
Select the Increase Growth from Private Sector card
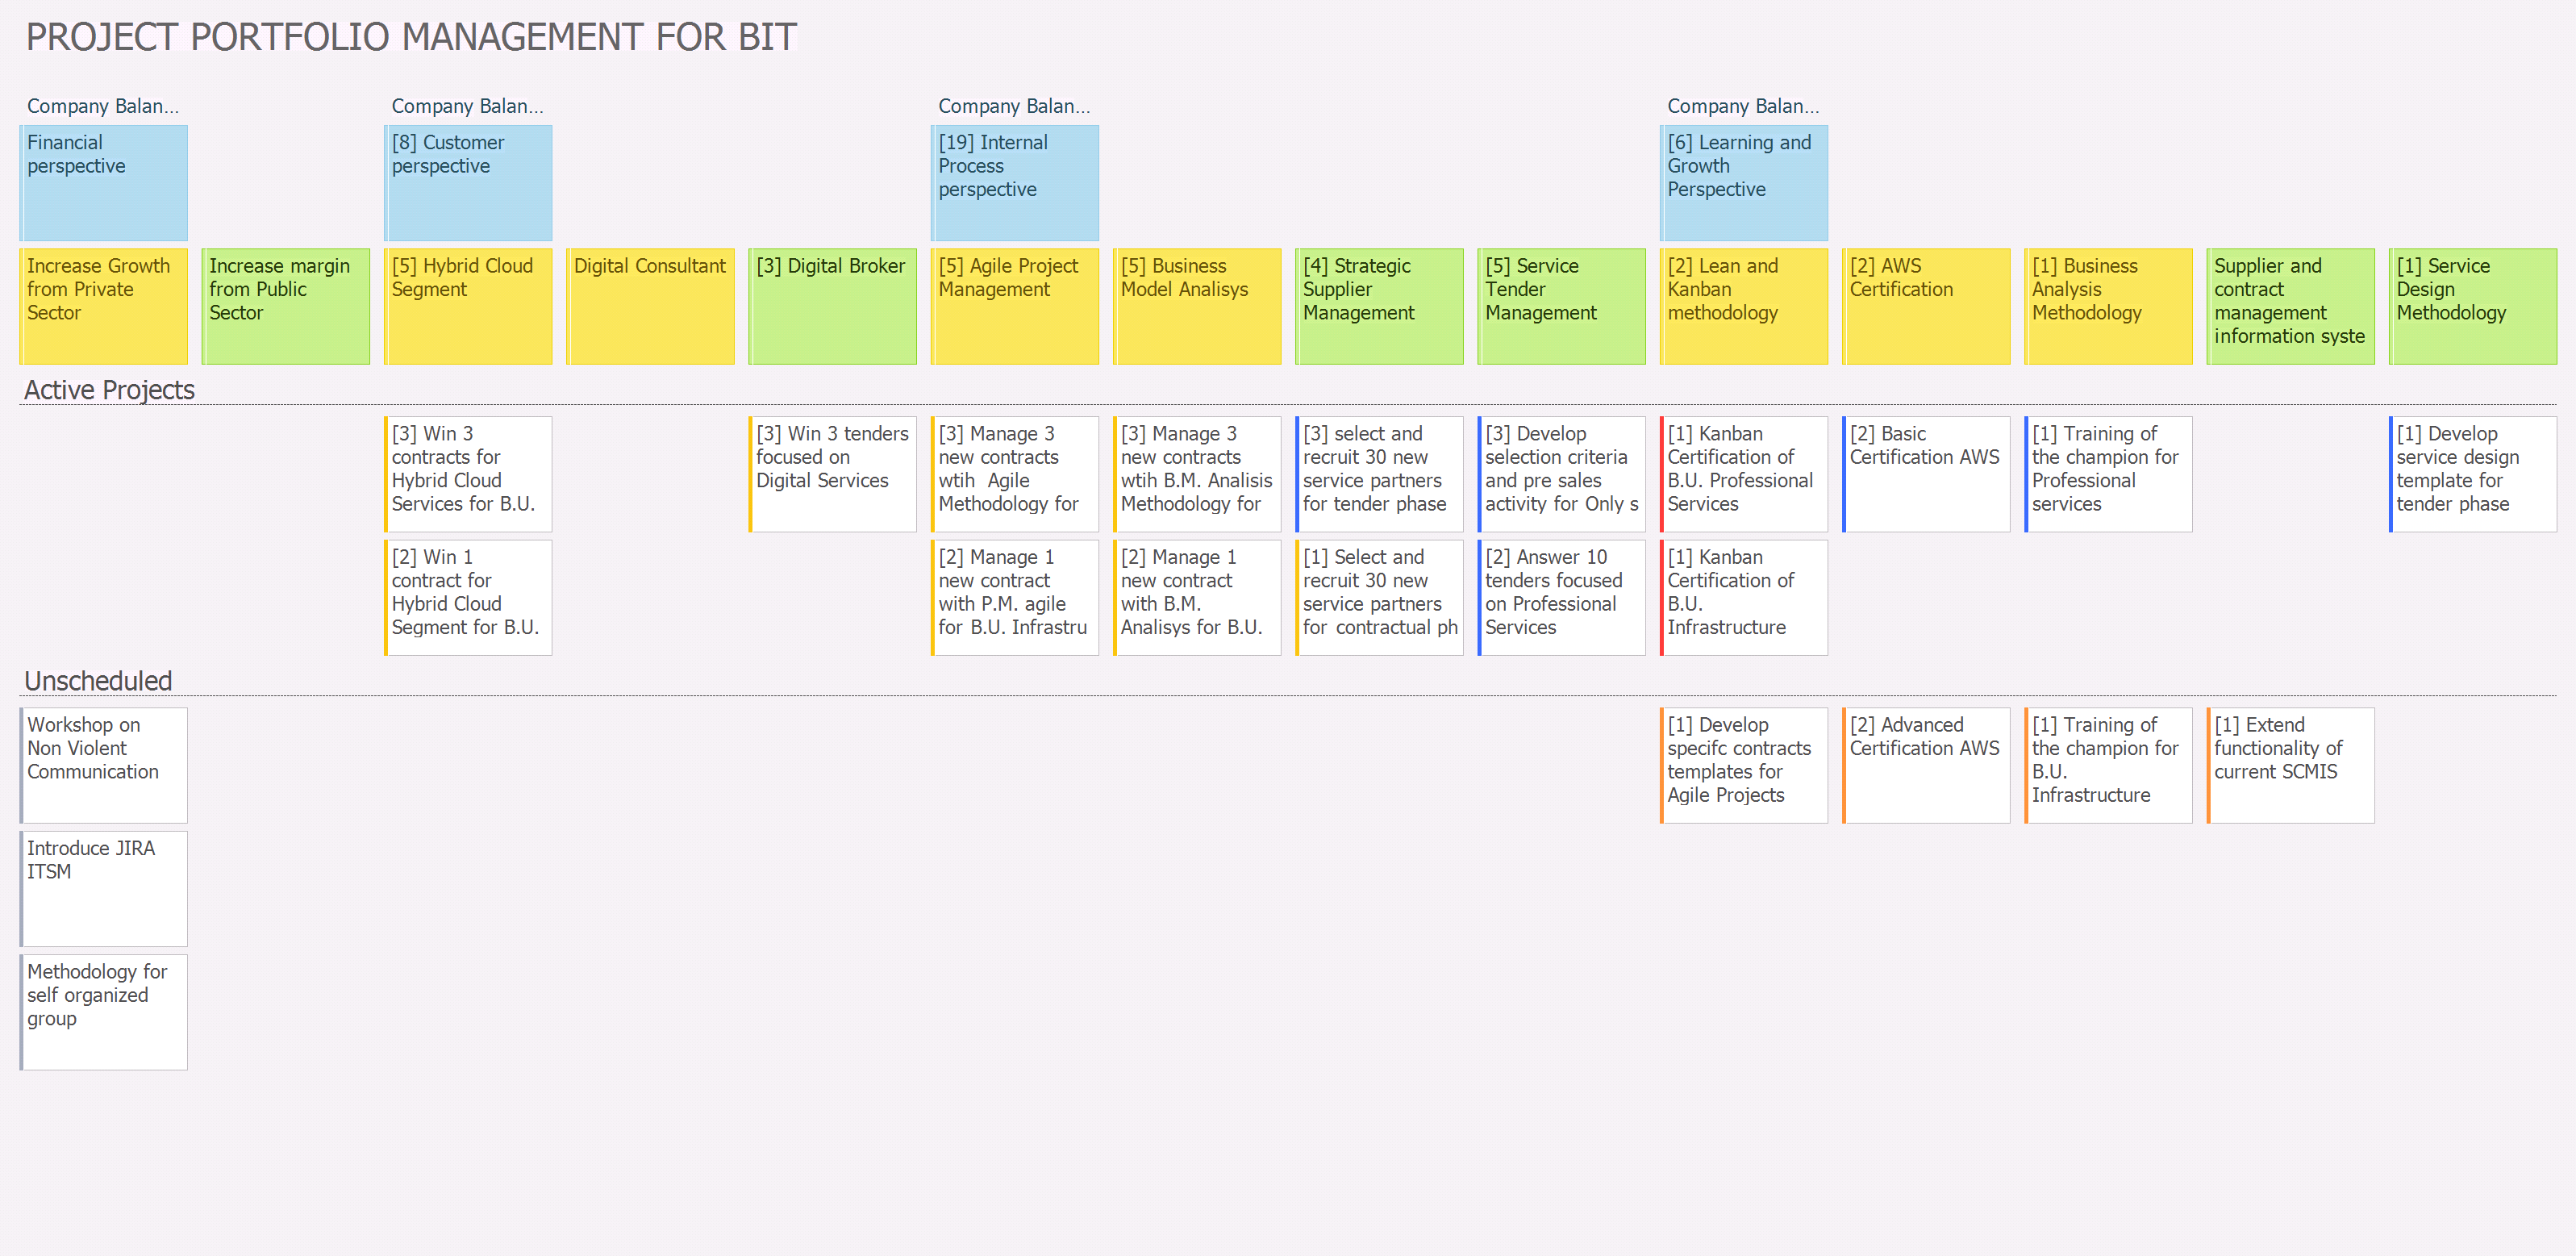click(103, 305)
